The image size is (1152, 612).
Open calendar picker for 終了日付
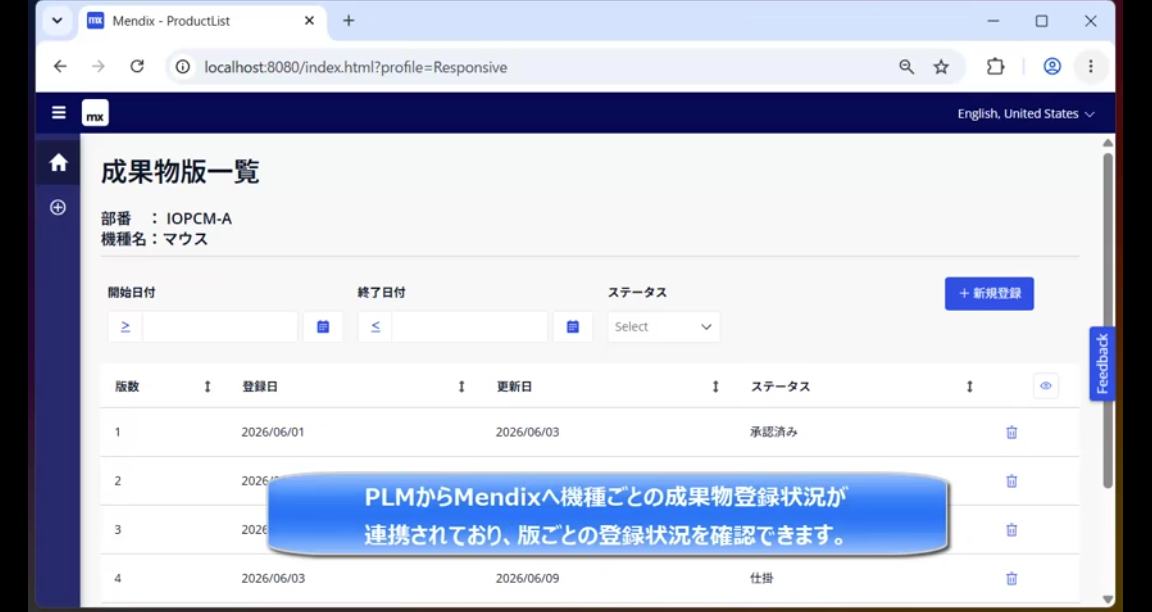[x=573, y=327]
